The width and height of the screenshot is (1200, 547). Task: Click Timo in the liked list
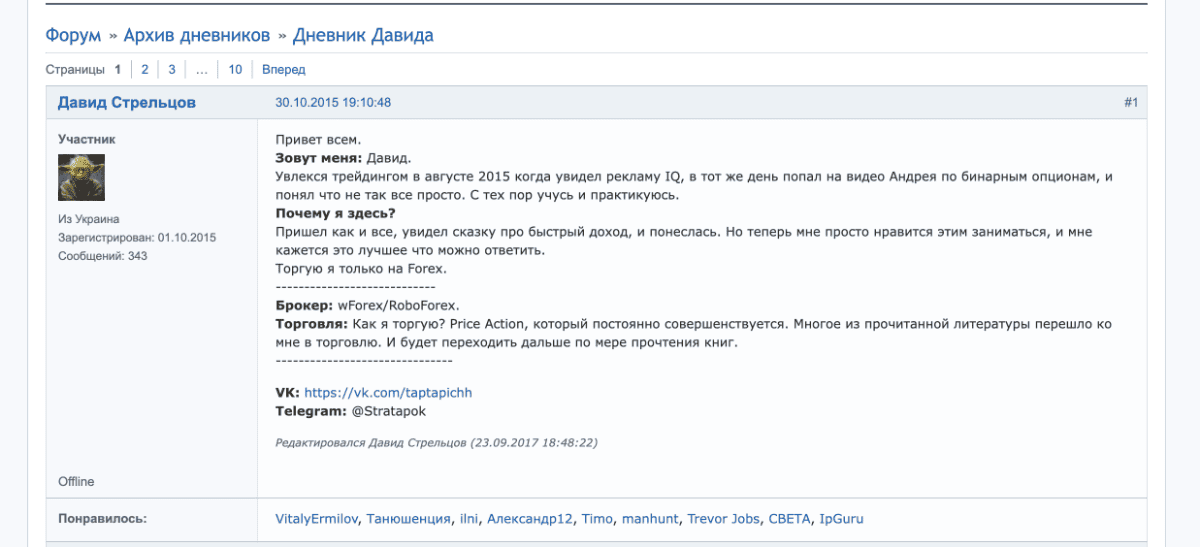click(597, 519)
